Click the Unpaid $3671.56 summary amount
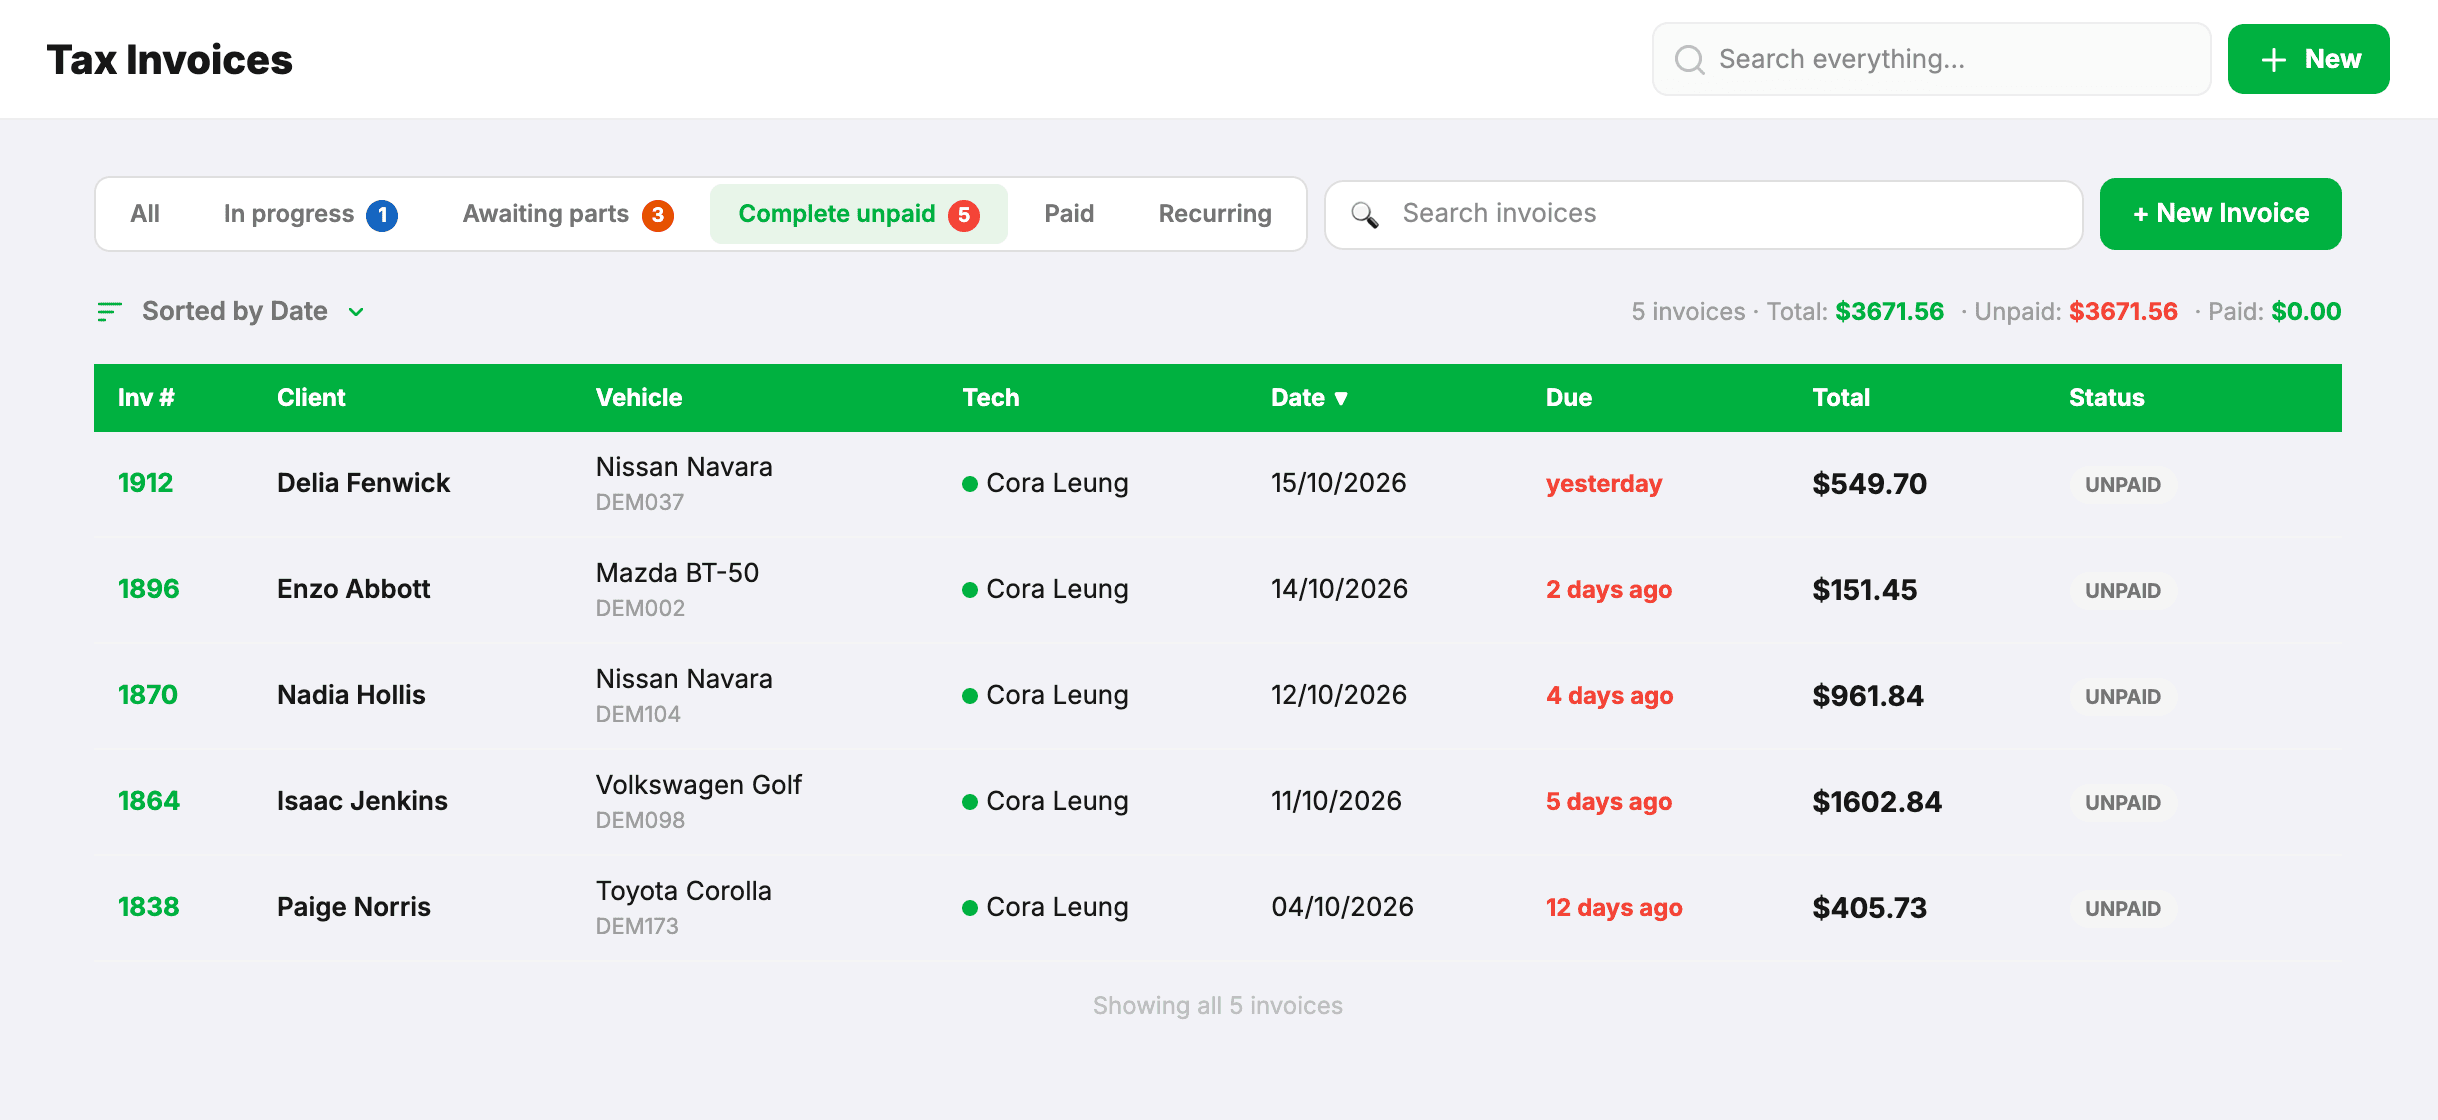This screenshot has height=1120, width=2438. [x=2123, y=312]
